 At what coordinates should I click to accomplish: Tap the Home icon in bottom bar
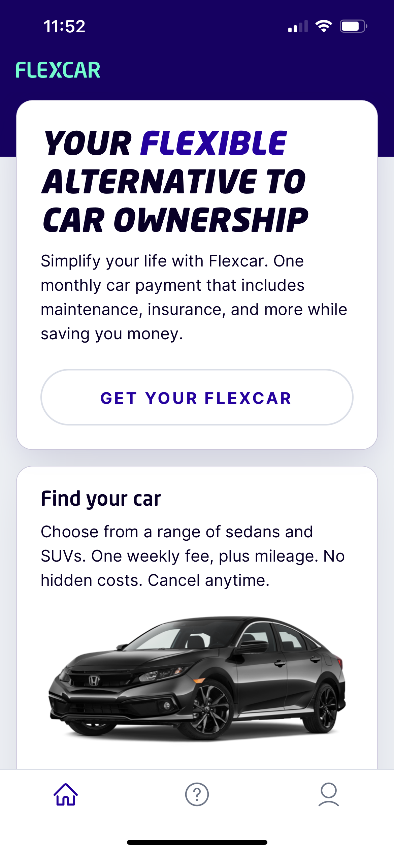click(x=66, y=795)
